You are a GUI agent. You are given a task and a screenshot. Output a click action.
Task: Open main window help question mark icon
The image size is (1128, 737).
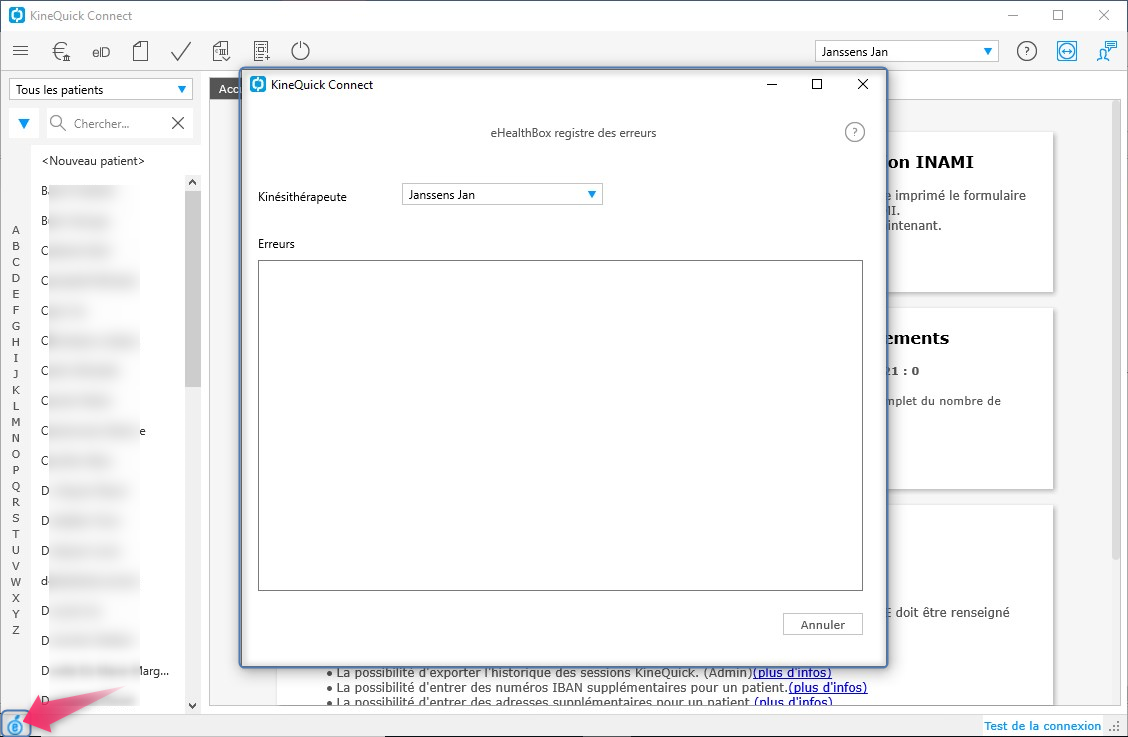[1027, 51]
